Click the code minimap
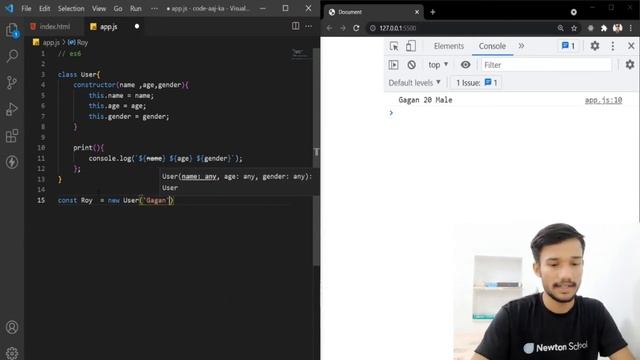Image resolution: width=640 pixels, height=360 pixels. [x=301, y=55]
